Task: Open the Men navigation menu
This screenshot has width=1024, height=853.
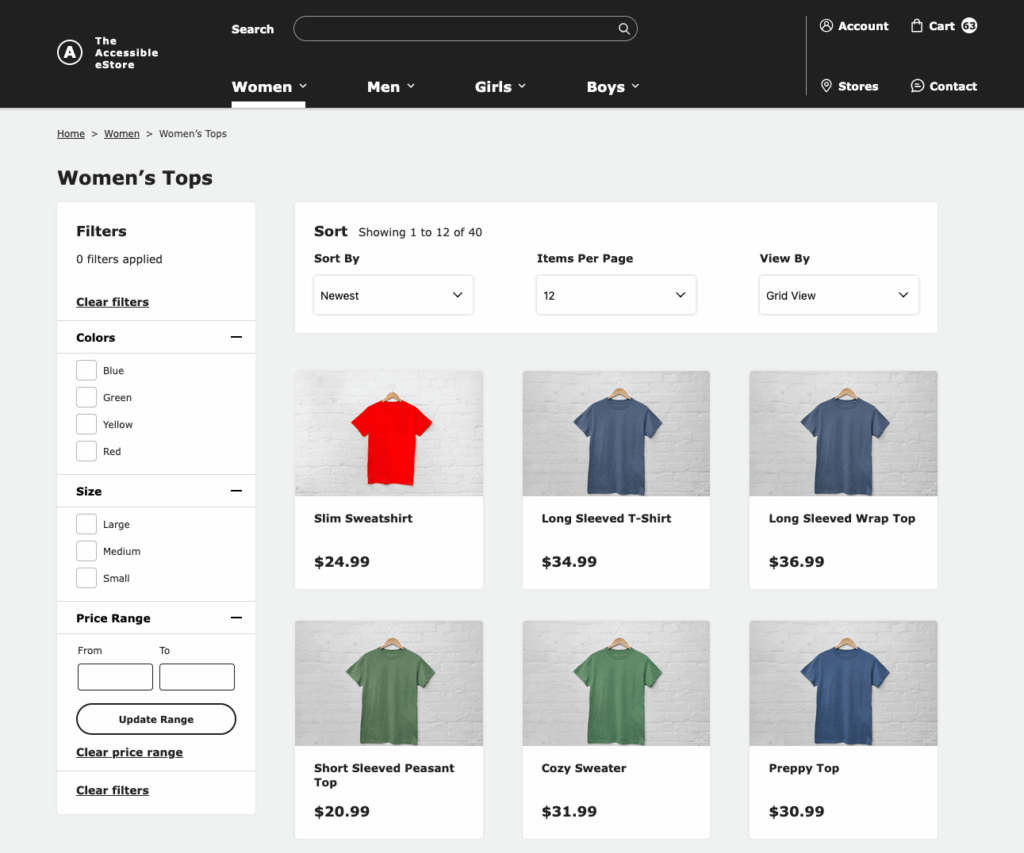Action: (390, 87)
